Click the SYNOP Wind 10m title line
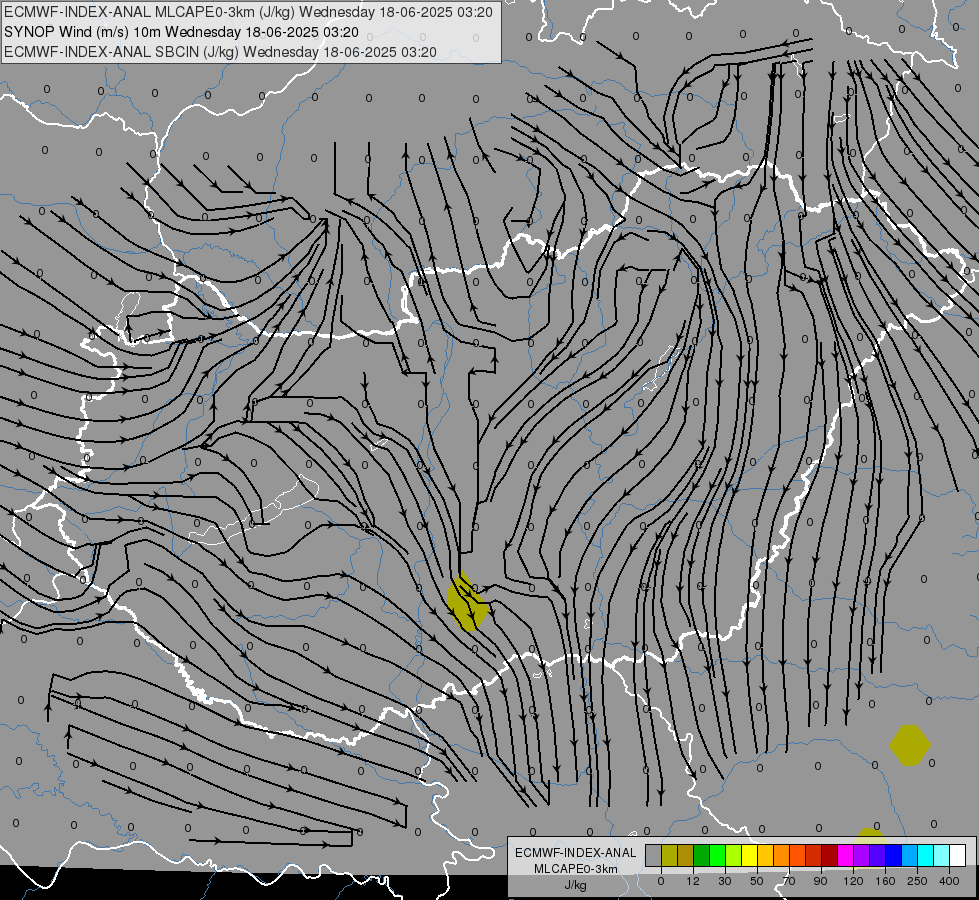This screenshot has width=979, height=900. [181, 32]
